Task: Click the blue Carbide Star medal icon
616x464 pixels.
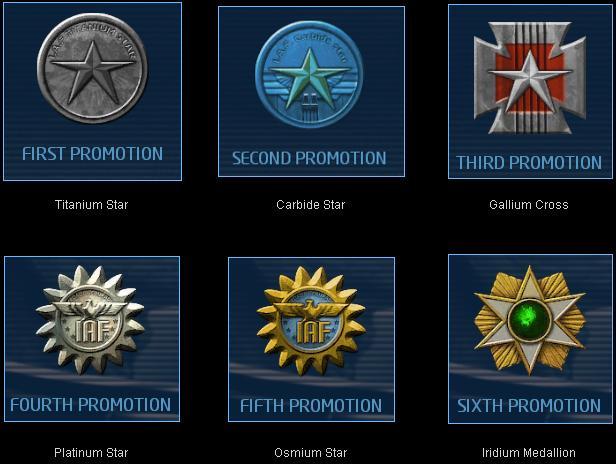Action: (309, 74)
